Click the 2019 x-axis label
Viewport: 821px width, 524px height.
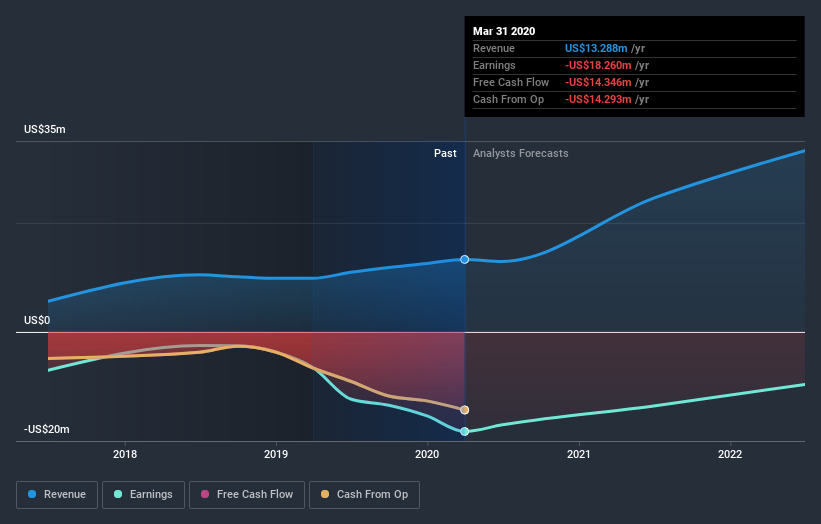click(x=276, y=454)
